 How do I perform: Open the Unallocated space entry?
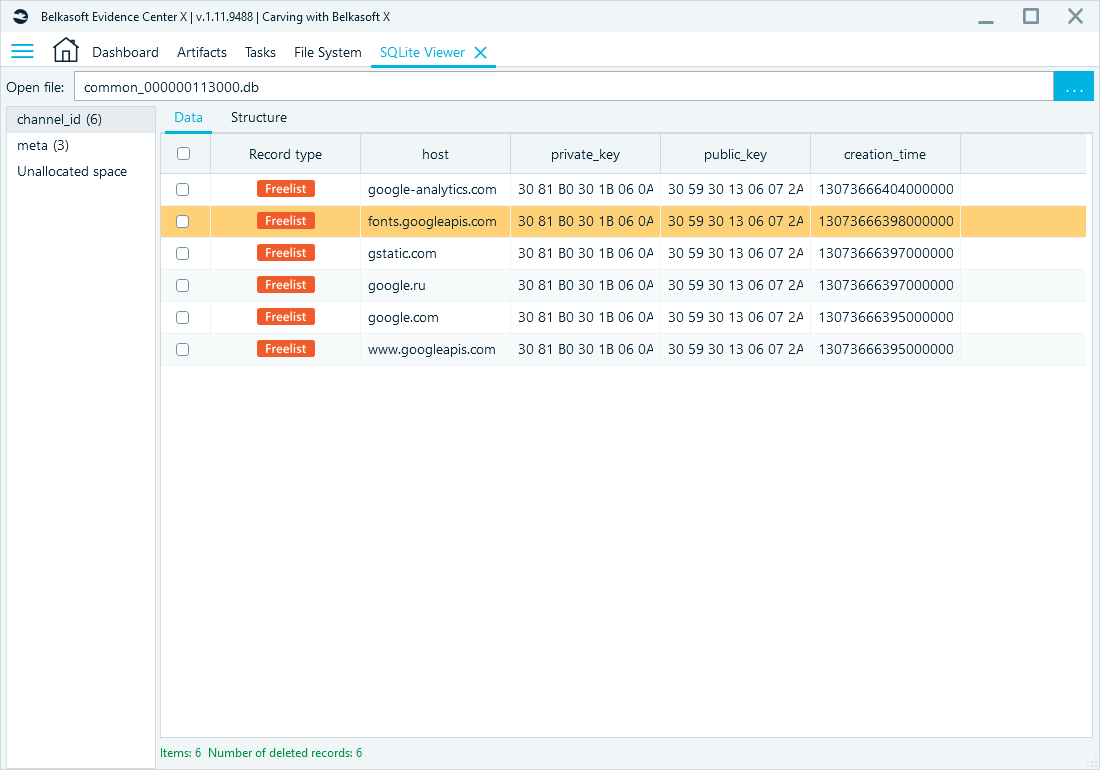pyautogui.click(x=81, y=171)
